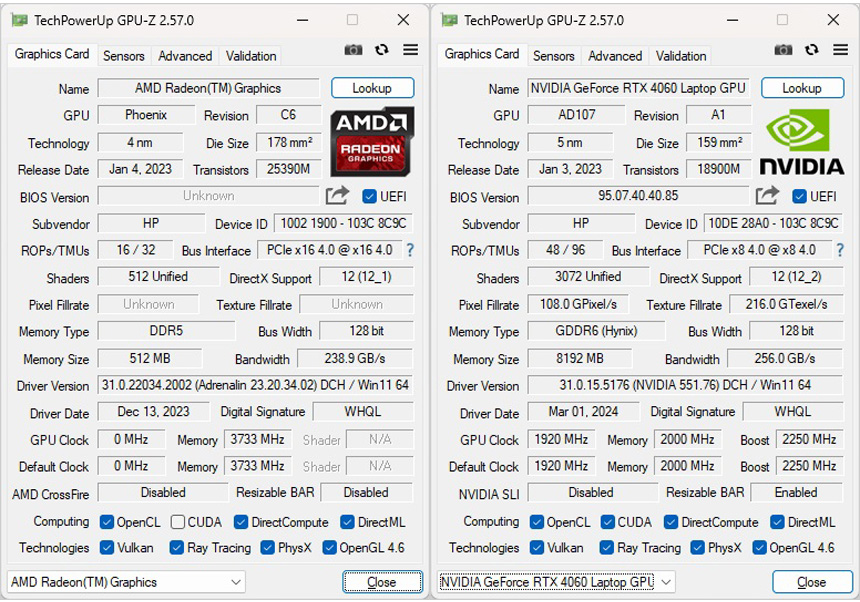
Task: Open hamburger menu in NVIDIA window
Action: click(x=840, y=50)
